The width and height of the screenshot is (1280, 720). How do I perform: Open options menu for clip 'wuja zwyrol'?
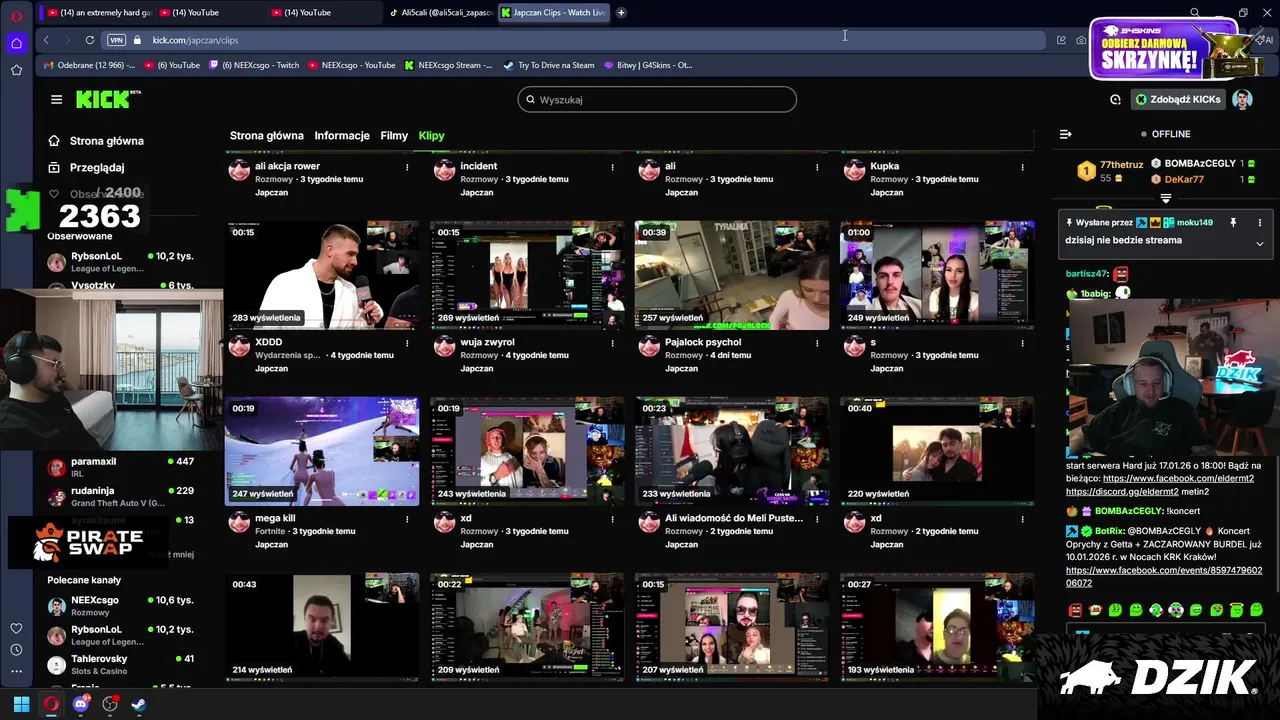(x=612, y=343)
